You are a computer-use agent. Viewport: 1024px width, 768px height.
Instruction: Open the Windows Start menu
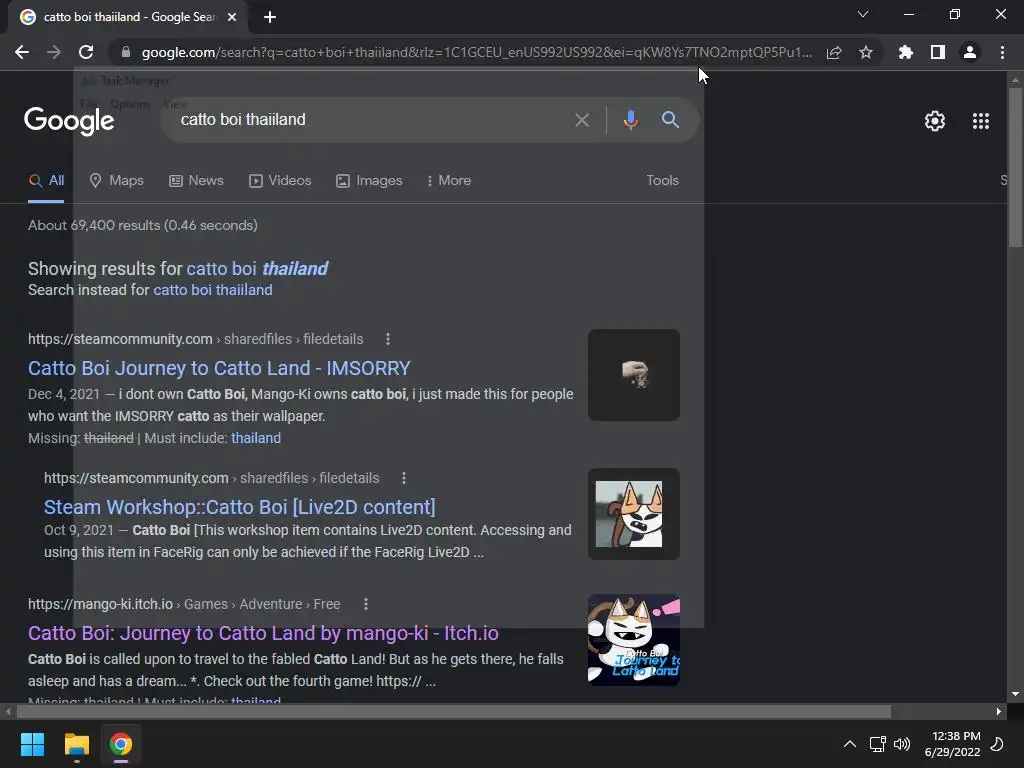coord(32,744)
